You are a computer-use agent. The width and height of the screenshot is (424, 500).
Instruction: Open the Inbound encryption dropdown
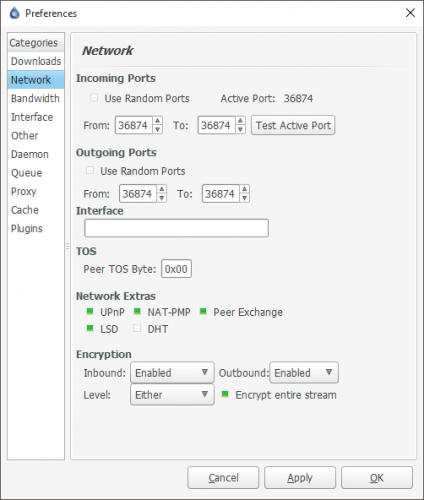pos(172,373)
